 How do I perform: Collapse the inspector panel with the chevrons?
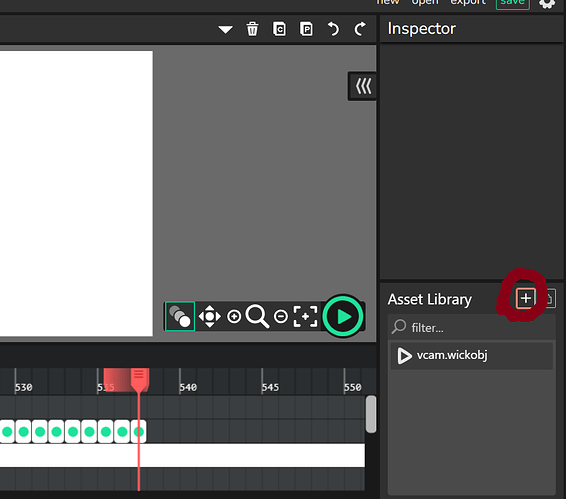pyautogui.click(x=363, y=86)
